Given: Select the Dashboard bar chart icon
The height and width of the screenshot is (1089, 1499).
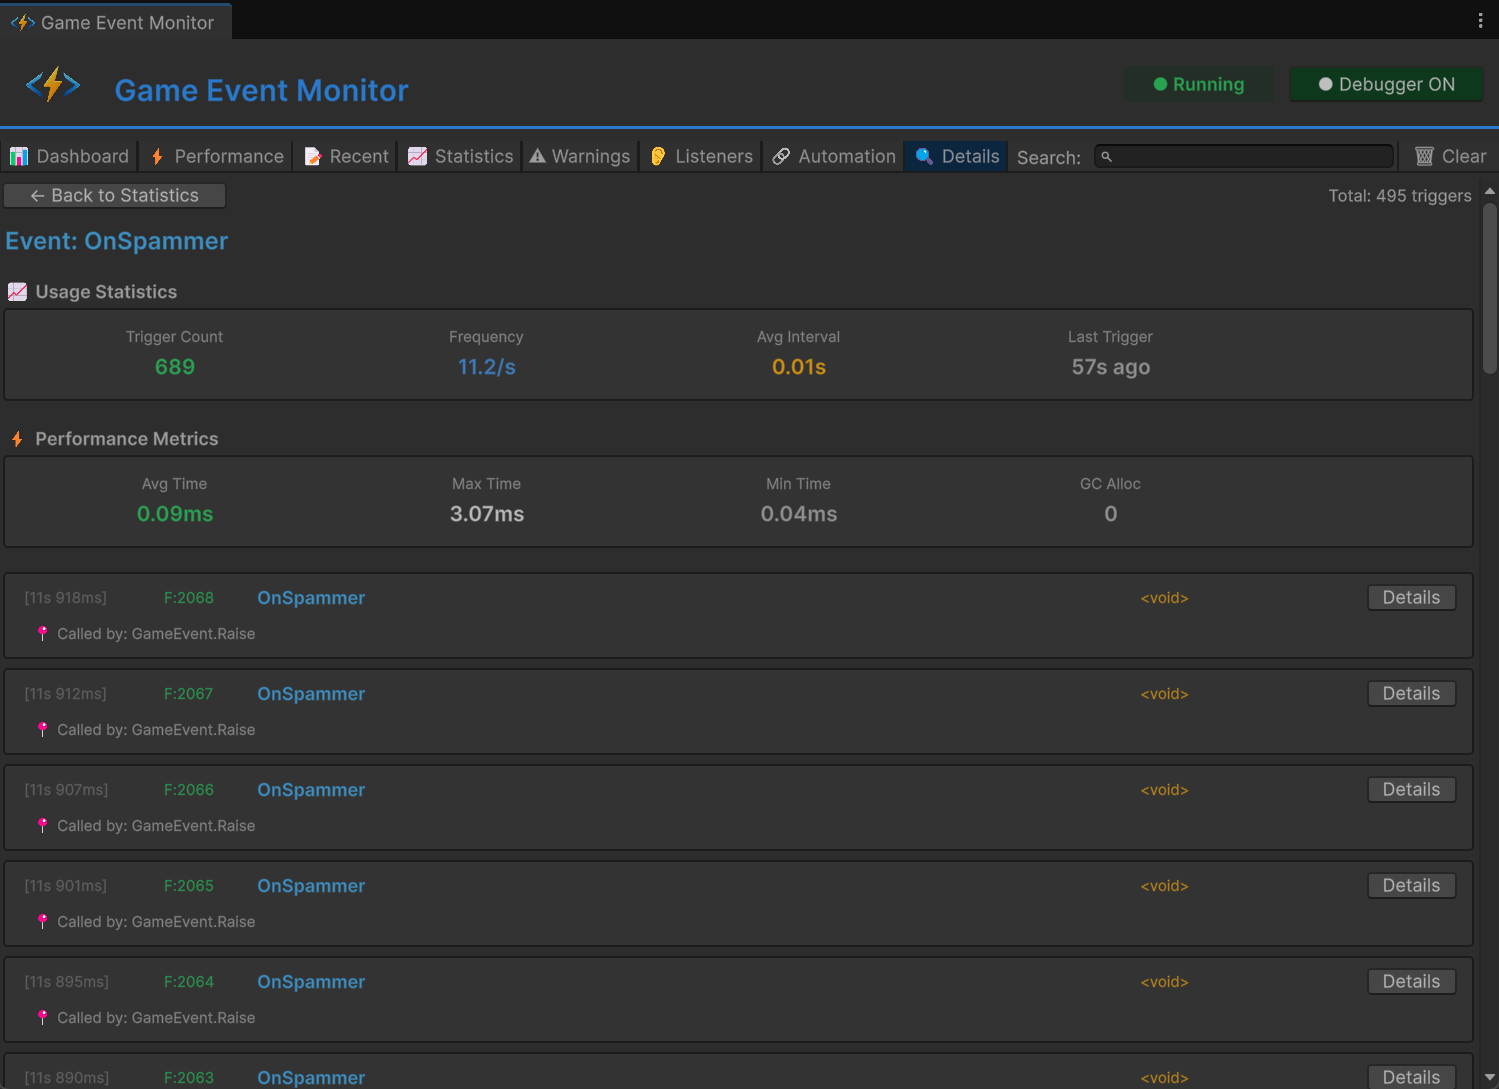Looking at the screenshot, I should [x=18, y=156].
